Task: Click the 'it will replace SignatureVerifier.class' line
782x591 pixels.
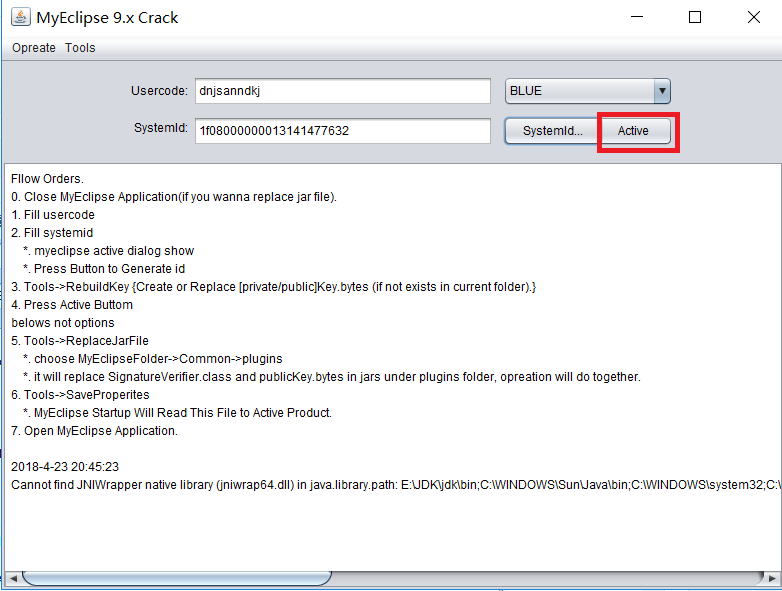Action: click(332, 377)
